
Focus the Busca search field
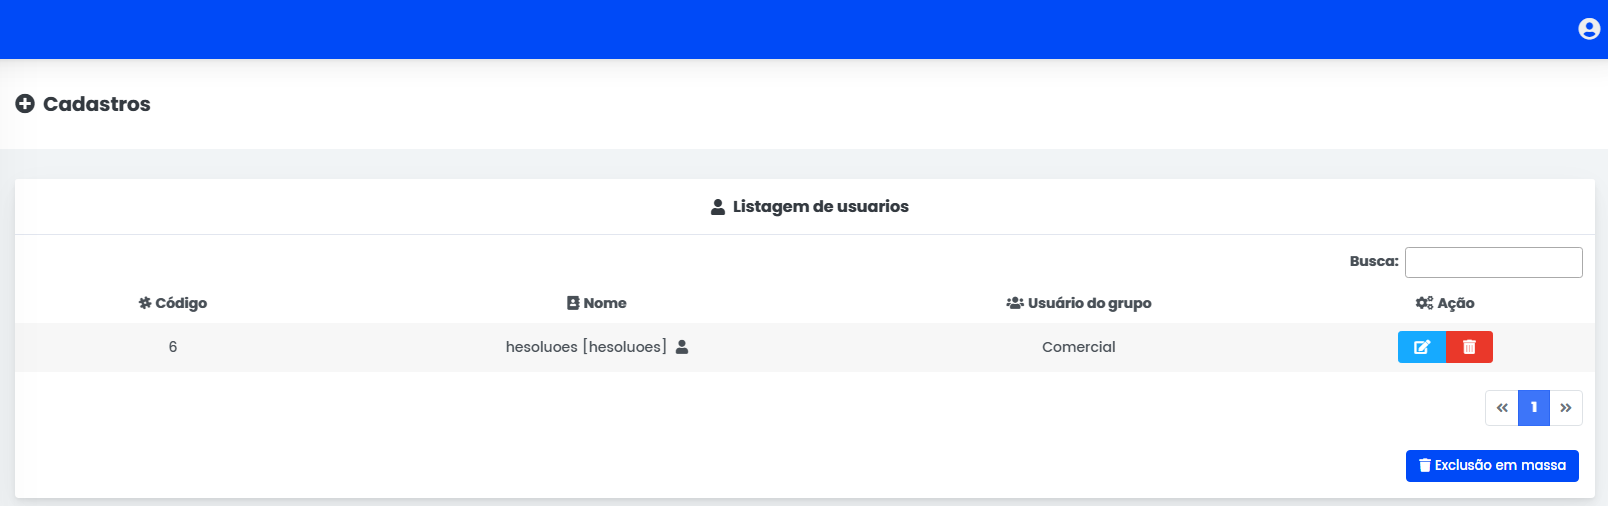pos(1493,262)
